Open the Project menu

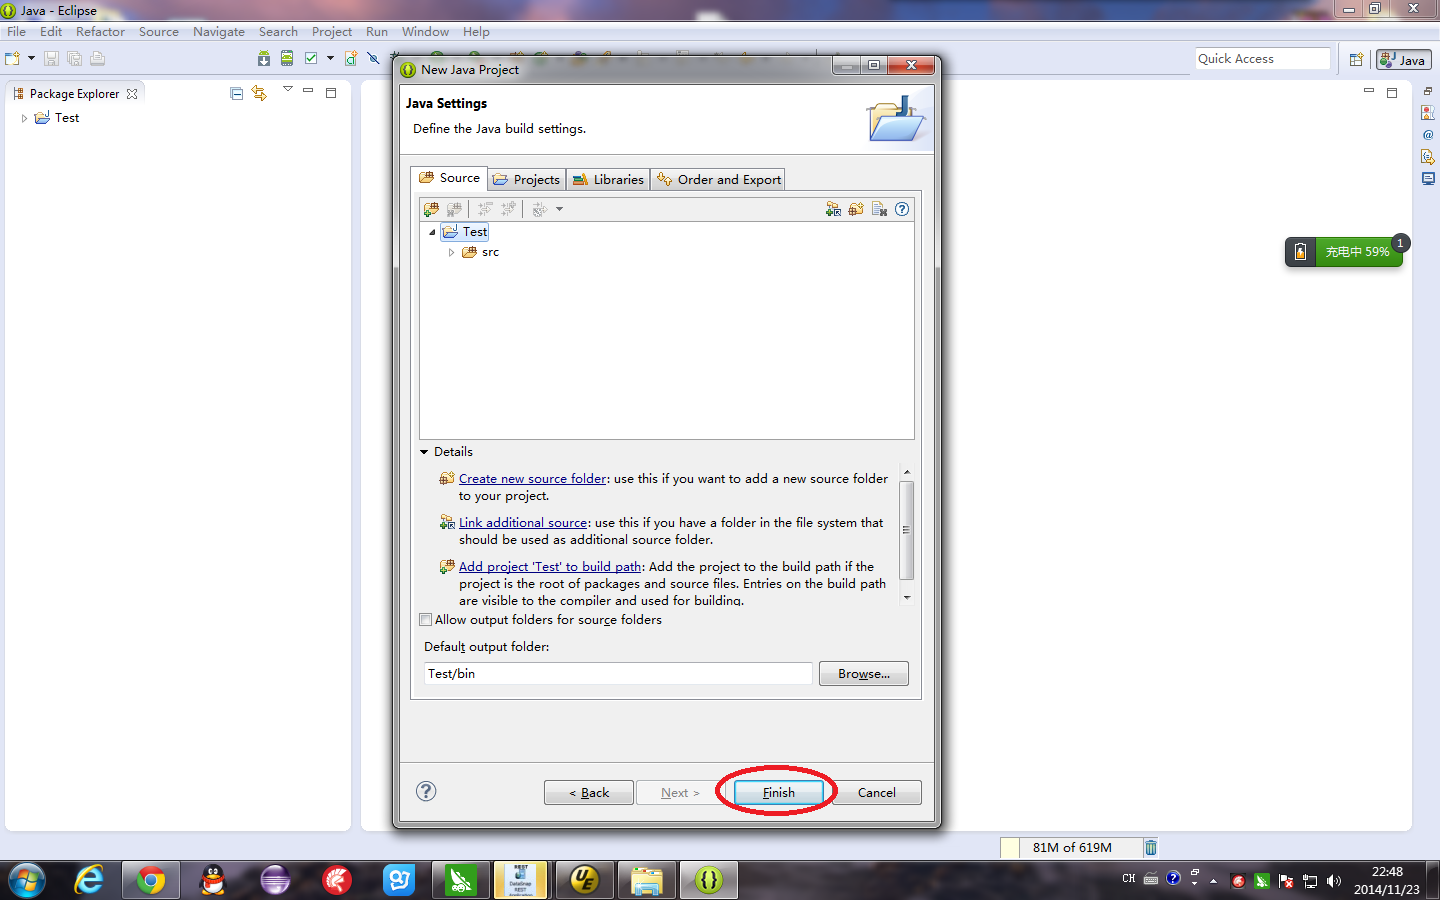coord(332,32)
